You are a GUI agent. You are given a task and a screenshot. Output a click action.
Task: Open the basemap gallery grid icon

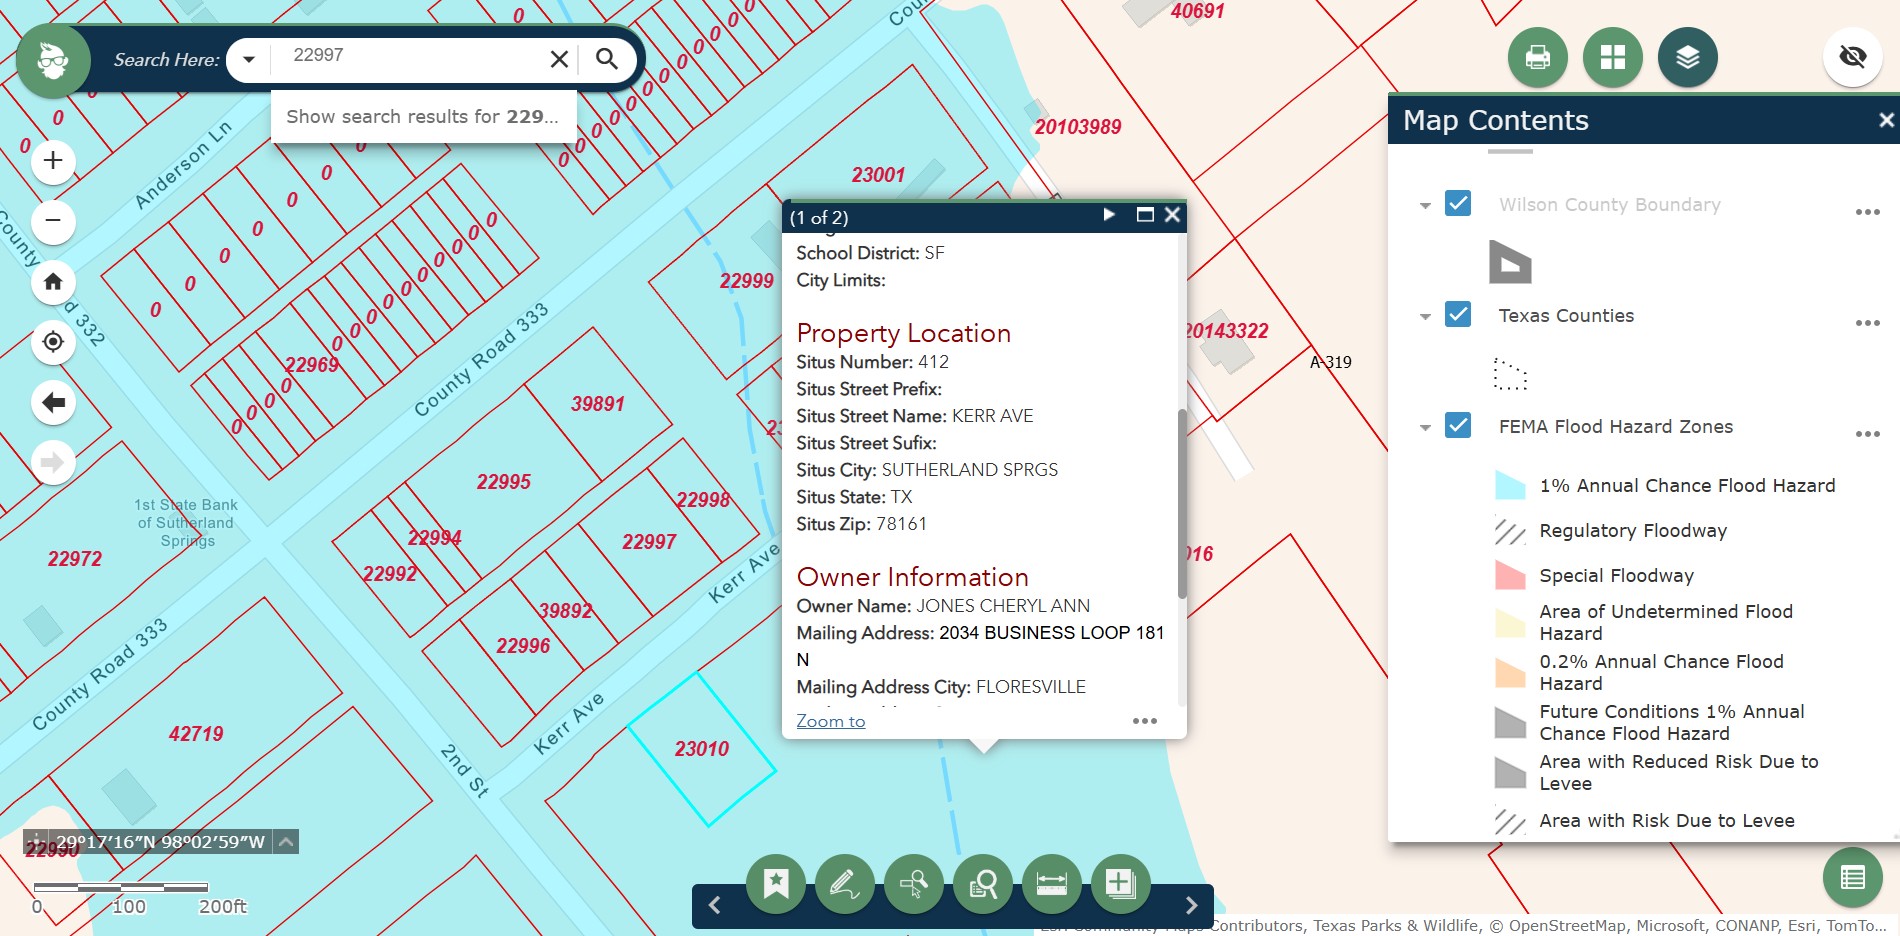click(x=1612, y=57)
